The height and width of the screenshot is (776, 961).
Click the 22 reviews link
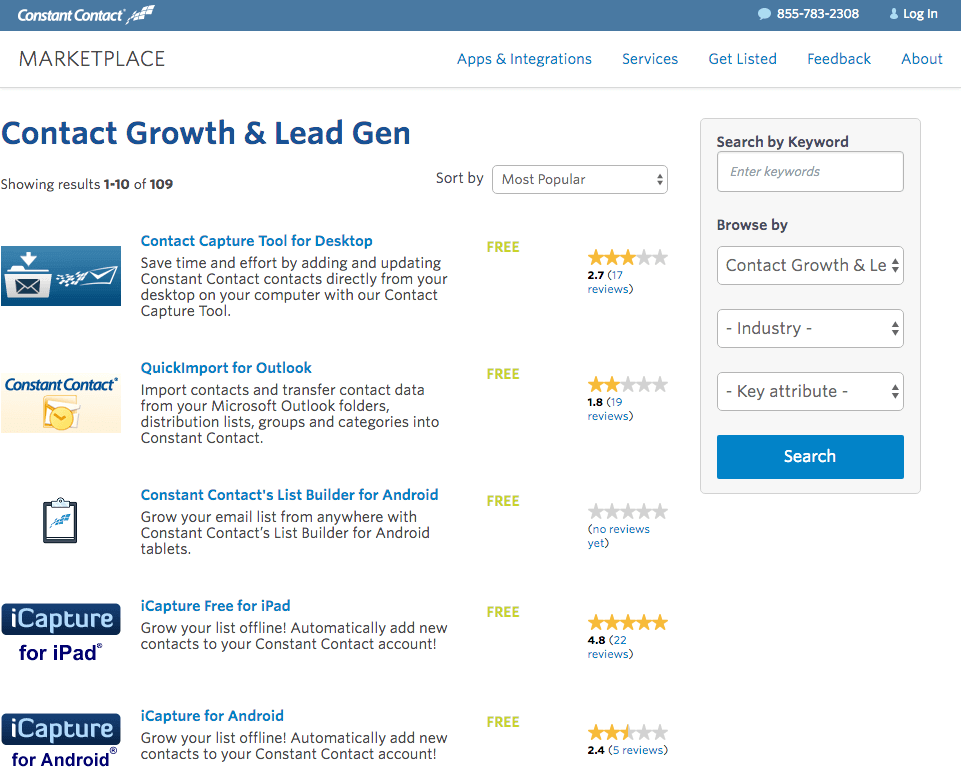[610, 647]
